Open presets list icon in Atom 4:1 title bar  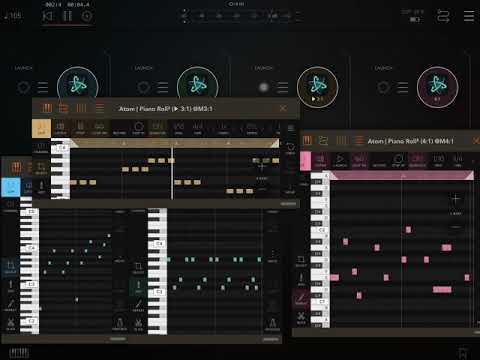pyautogui.click(x=359, y=141)
